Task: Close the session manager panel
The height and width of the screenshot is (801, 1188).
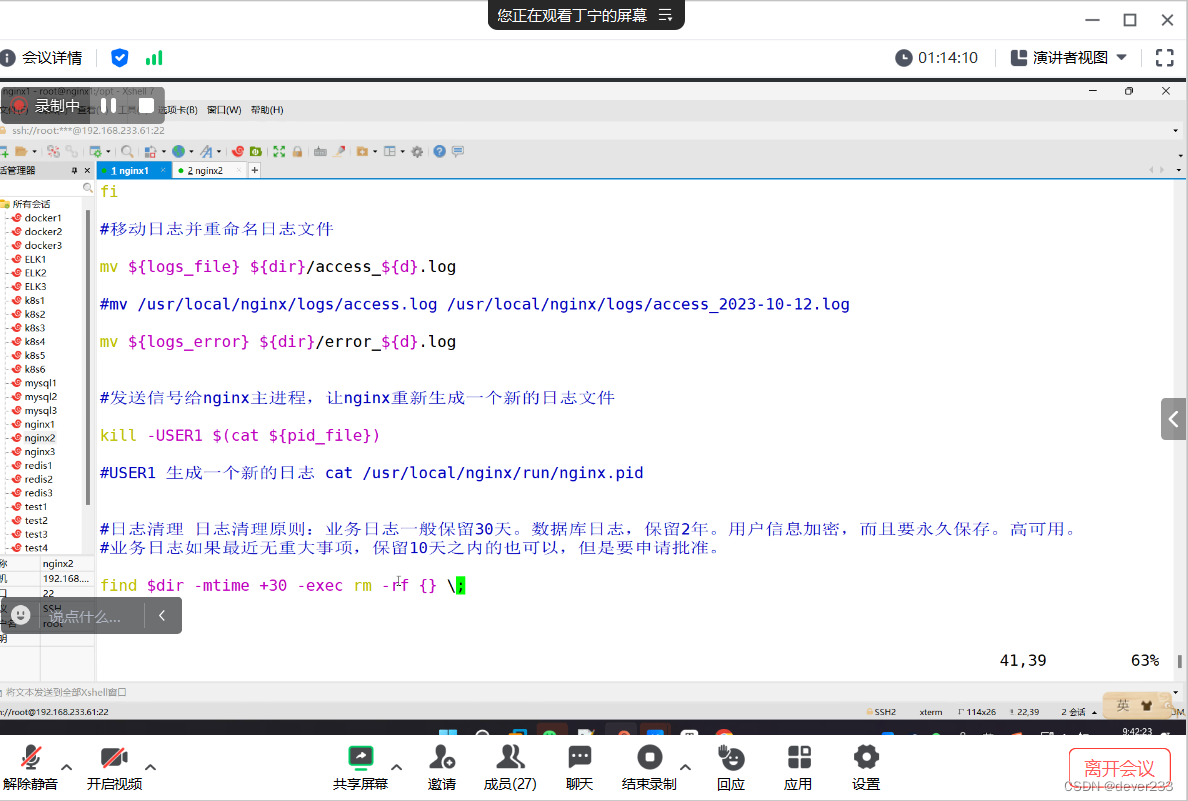Action: pyautogui.click(x=87, y=171)
